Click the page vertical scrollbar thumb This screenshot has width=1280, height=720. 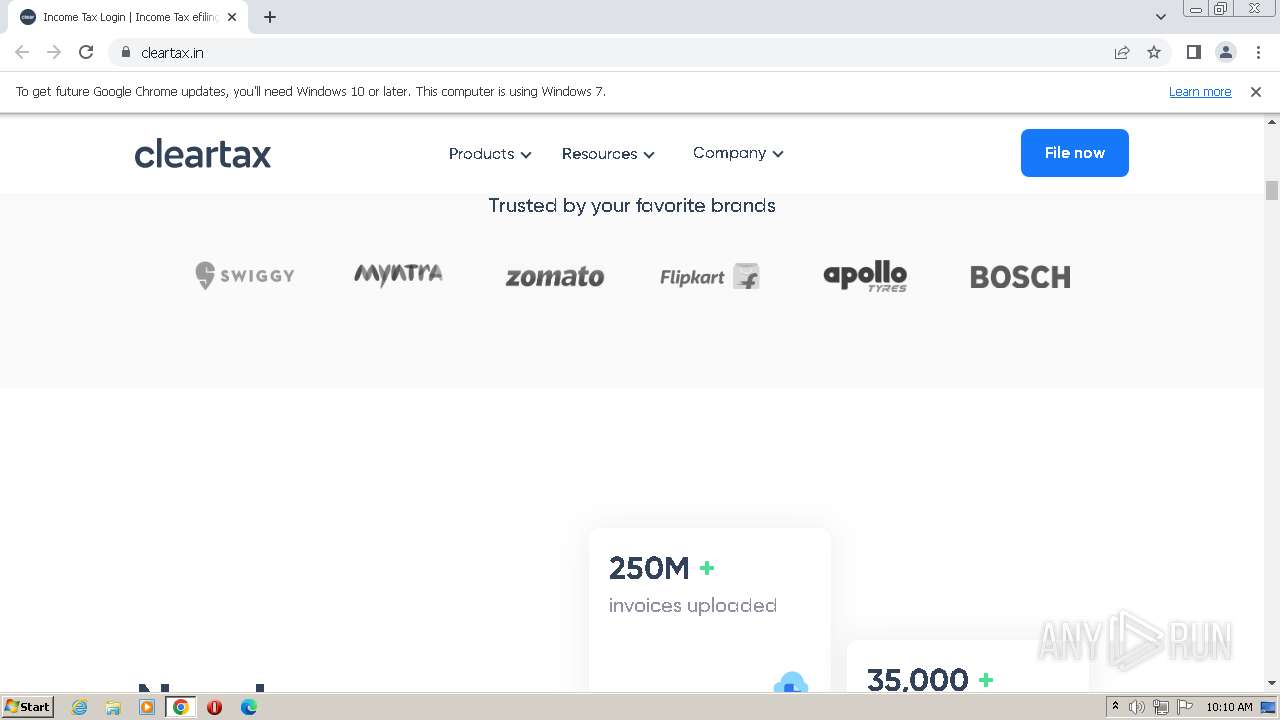click(x=1272, y=190)
